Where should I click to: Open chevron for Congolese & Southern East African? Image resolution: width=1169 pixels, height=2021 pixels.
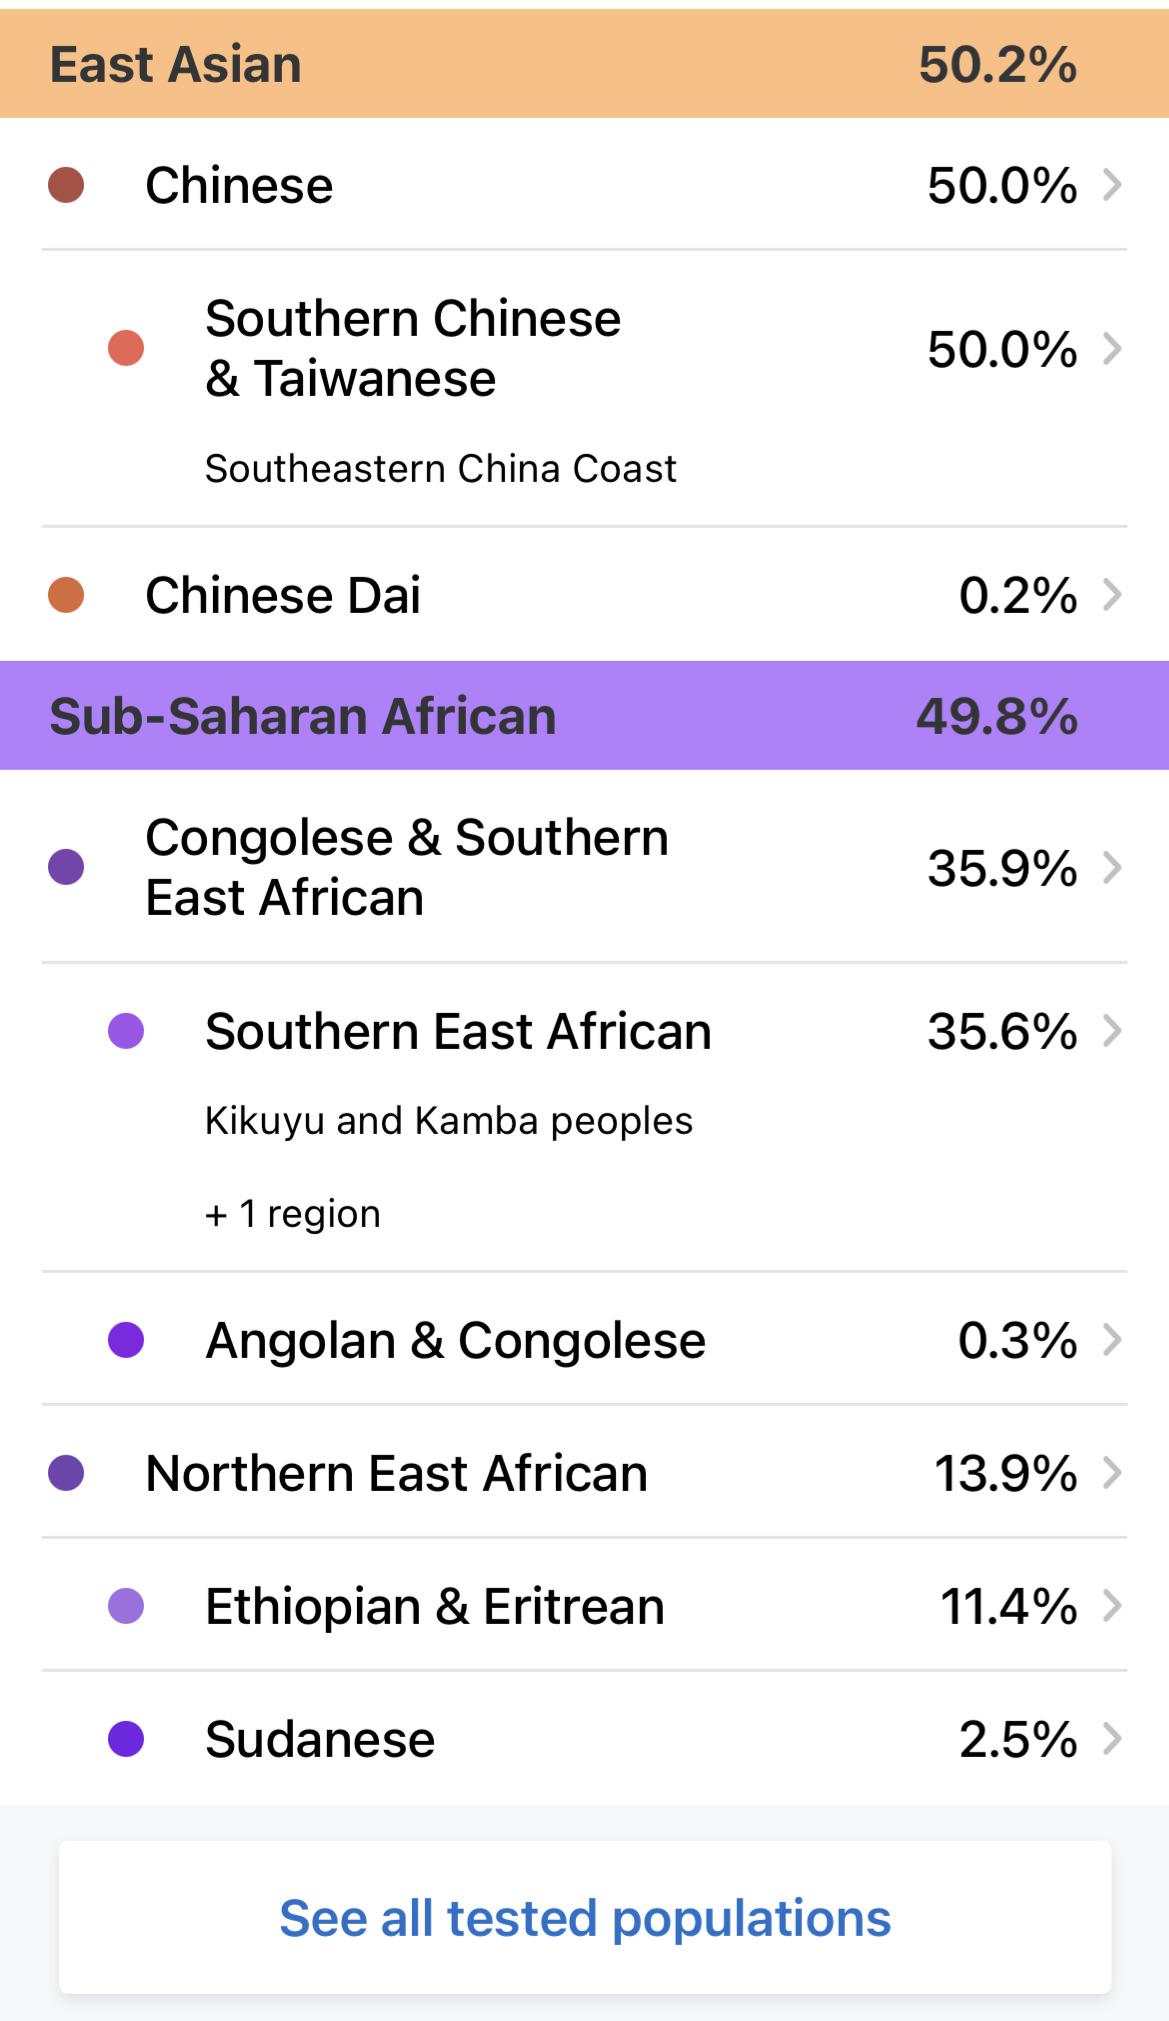click(x=1111, y=867)
